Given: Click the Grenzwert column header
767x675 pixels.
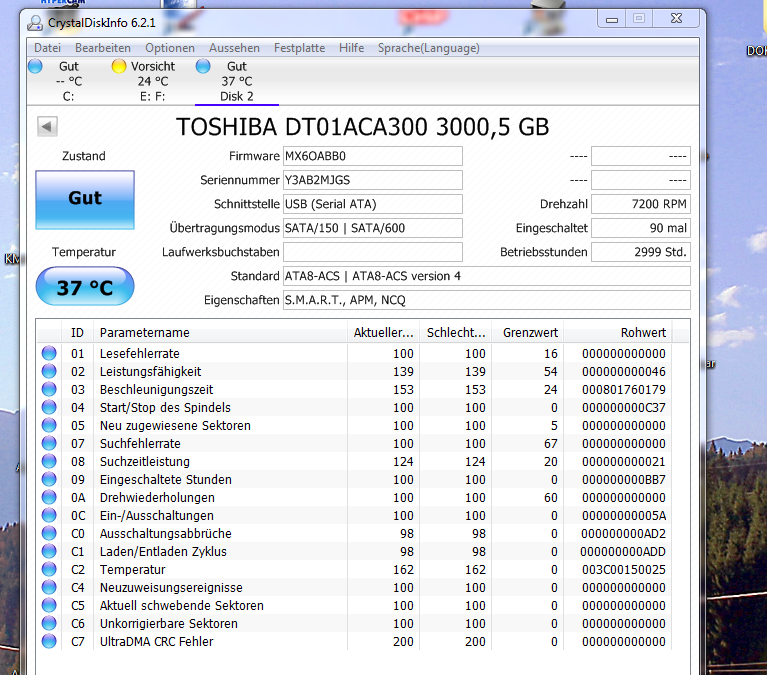Looking at the screenshot, I should pyautogui.click(x=528, y=333).
